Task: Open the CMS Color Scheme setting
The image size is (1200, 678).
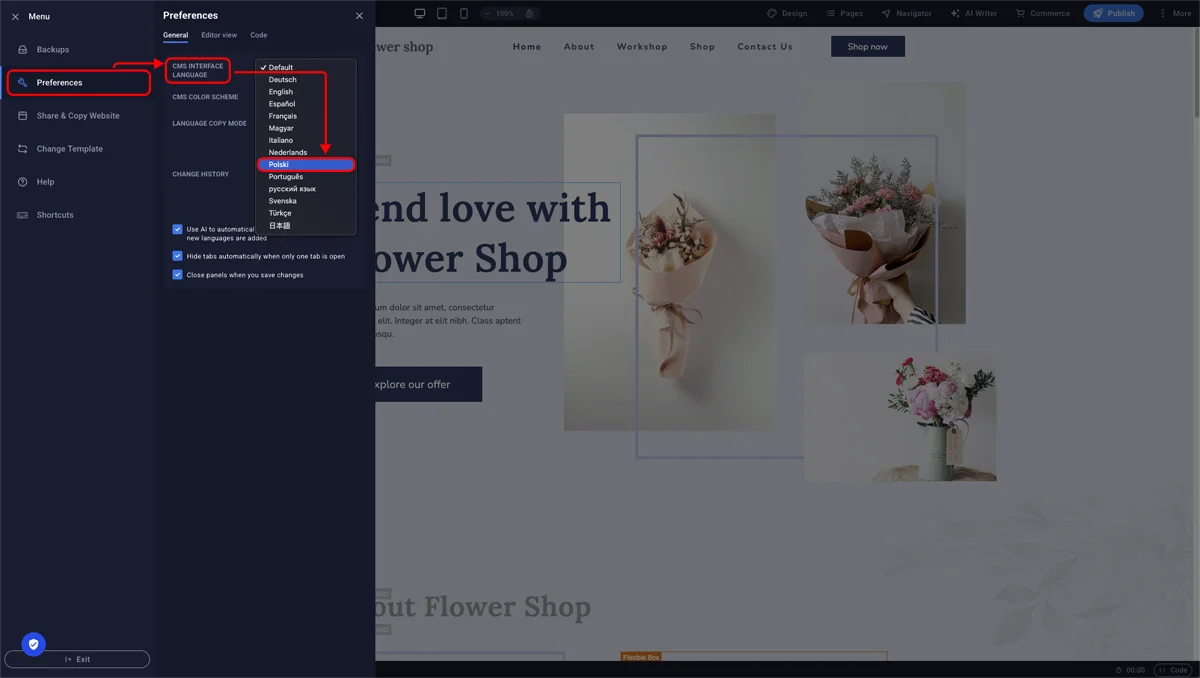Action: (x=204, y=96)
